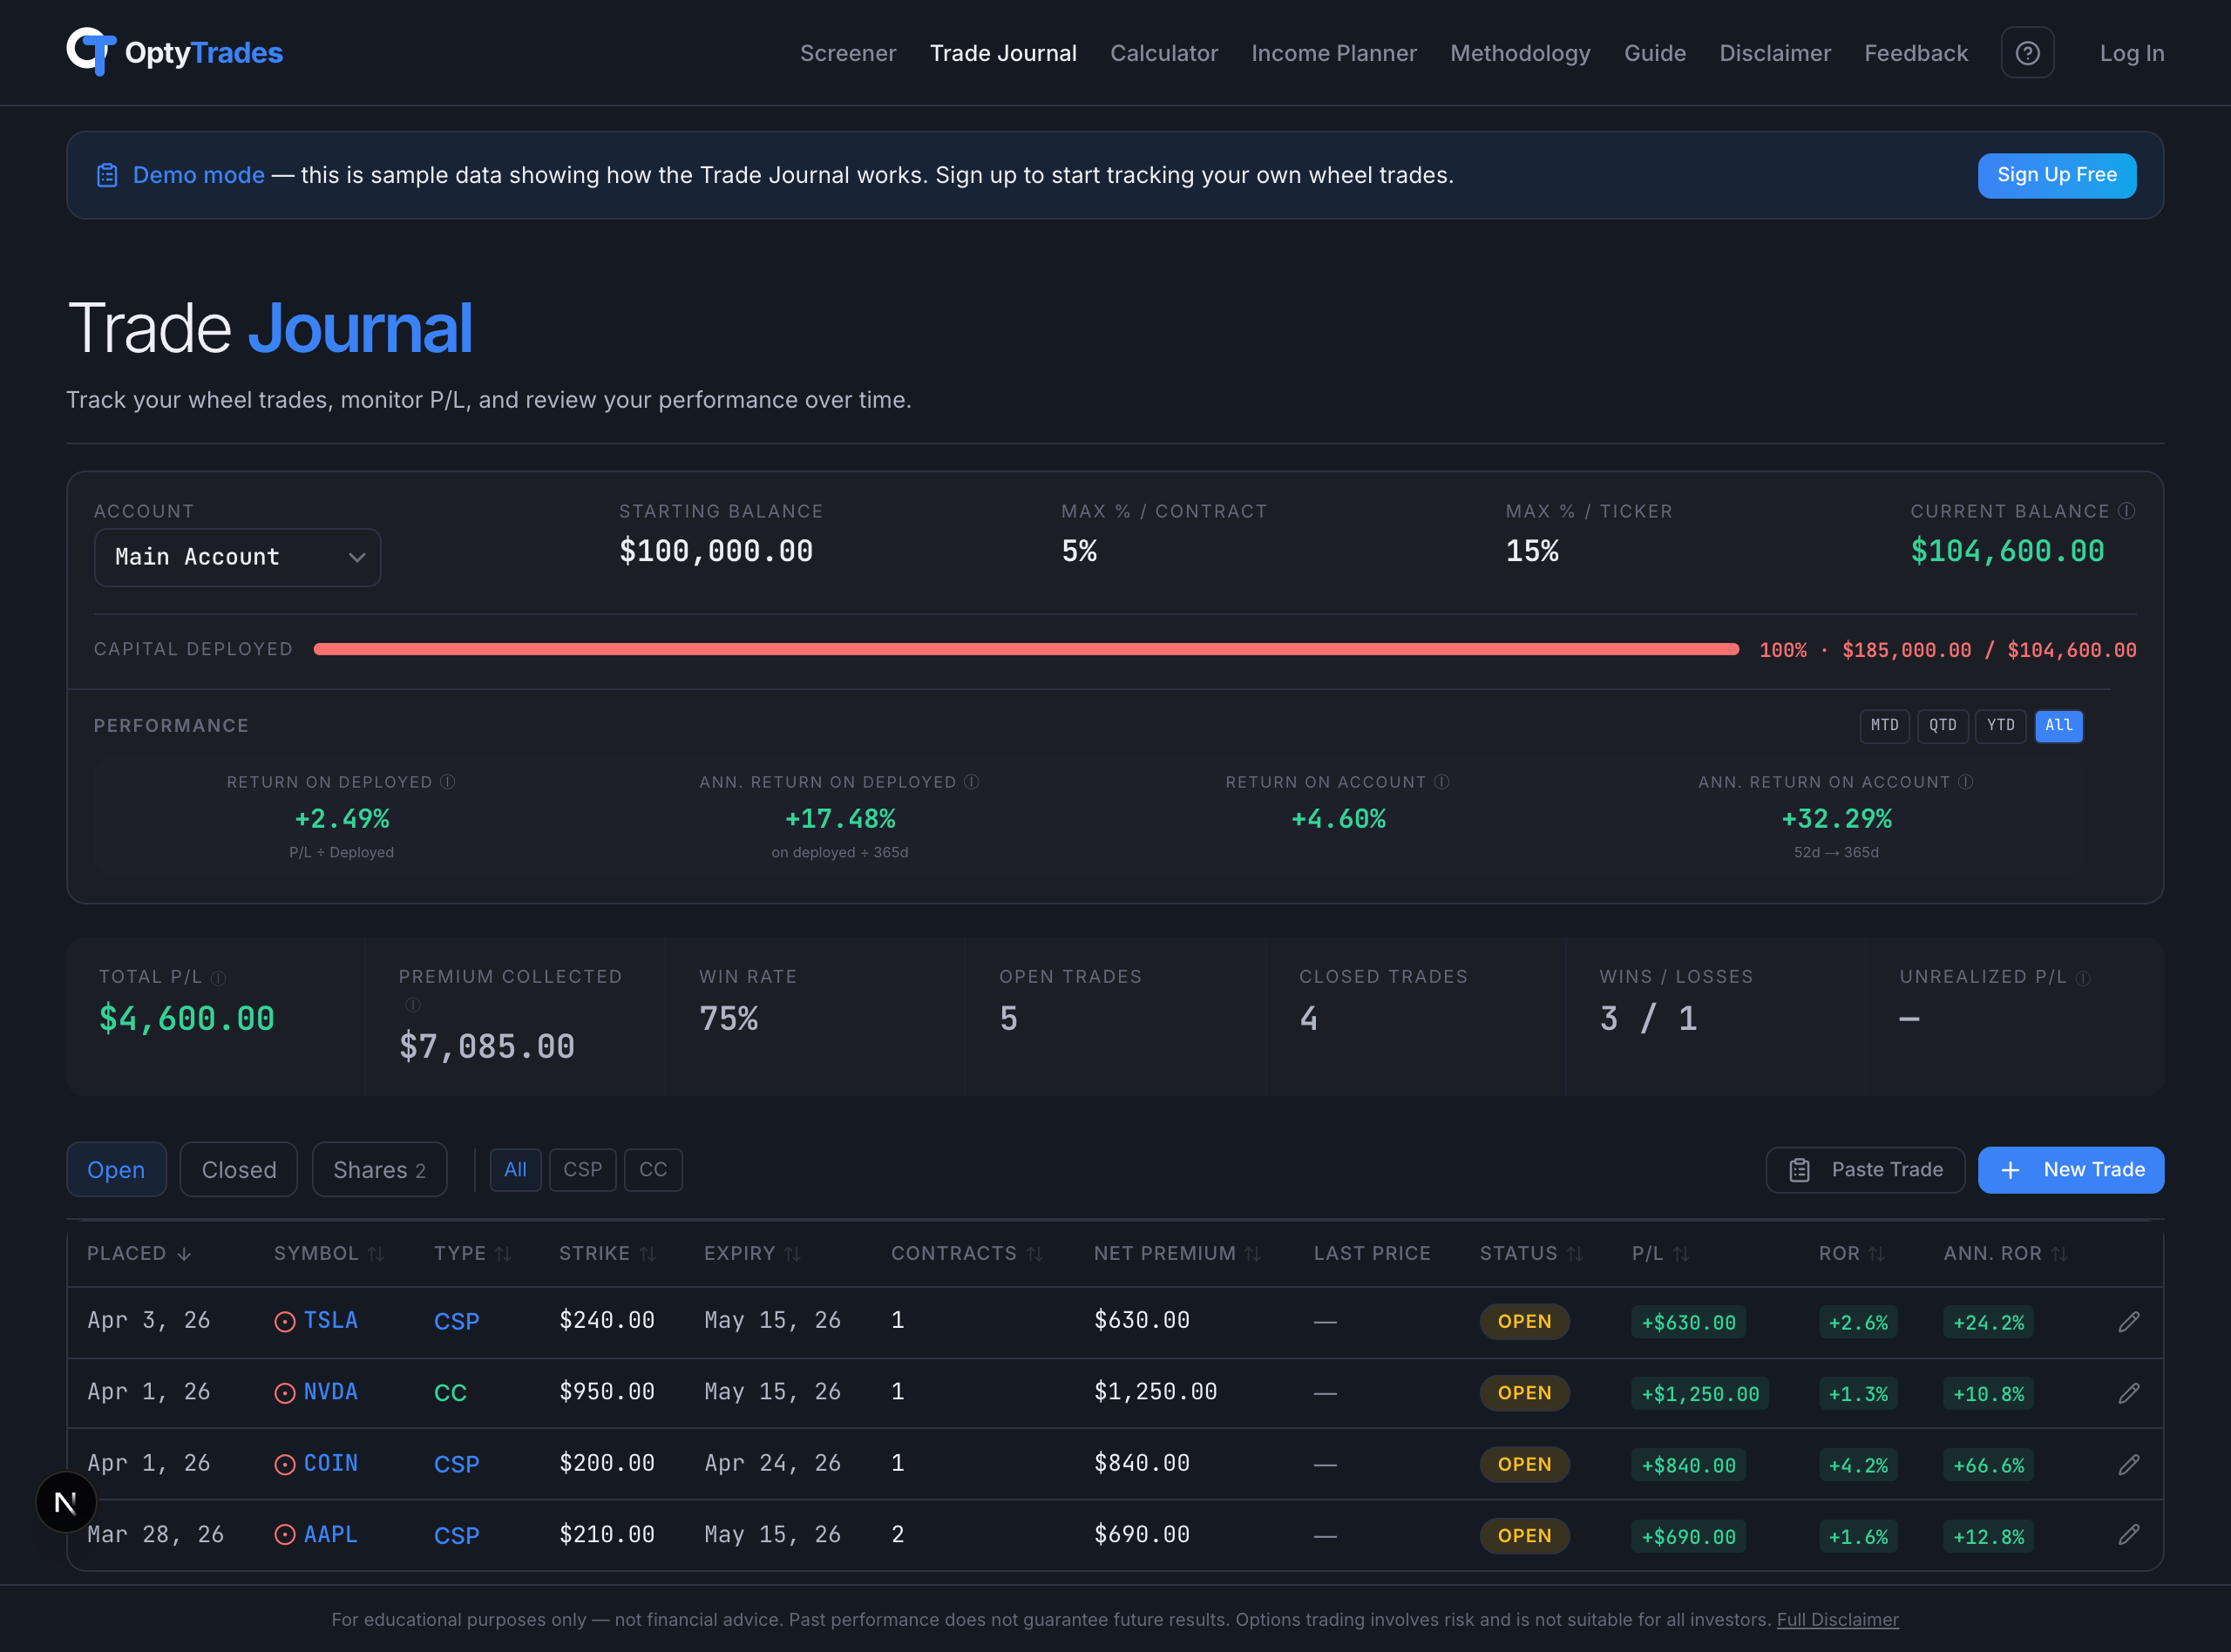Open the Main Account dropdown
Image resolution: width=2231 pixels, height=1652 pixels.
click(x=237, y=557)
